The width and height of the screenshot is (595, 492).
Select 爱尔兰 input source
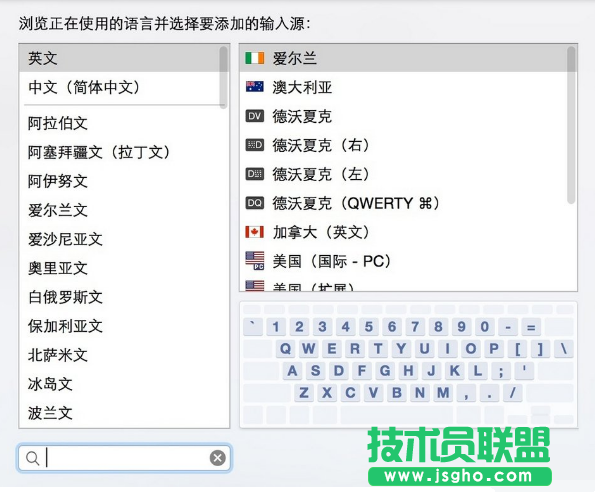coord(408,58)
